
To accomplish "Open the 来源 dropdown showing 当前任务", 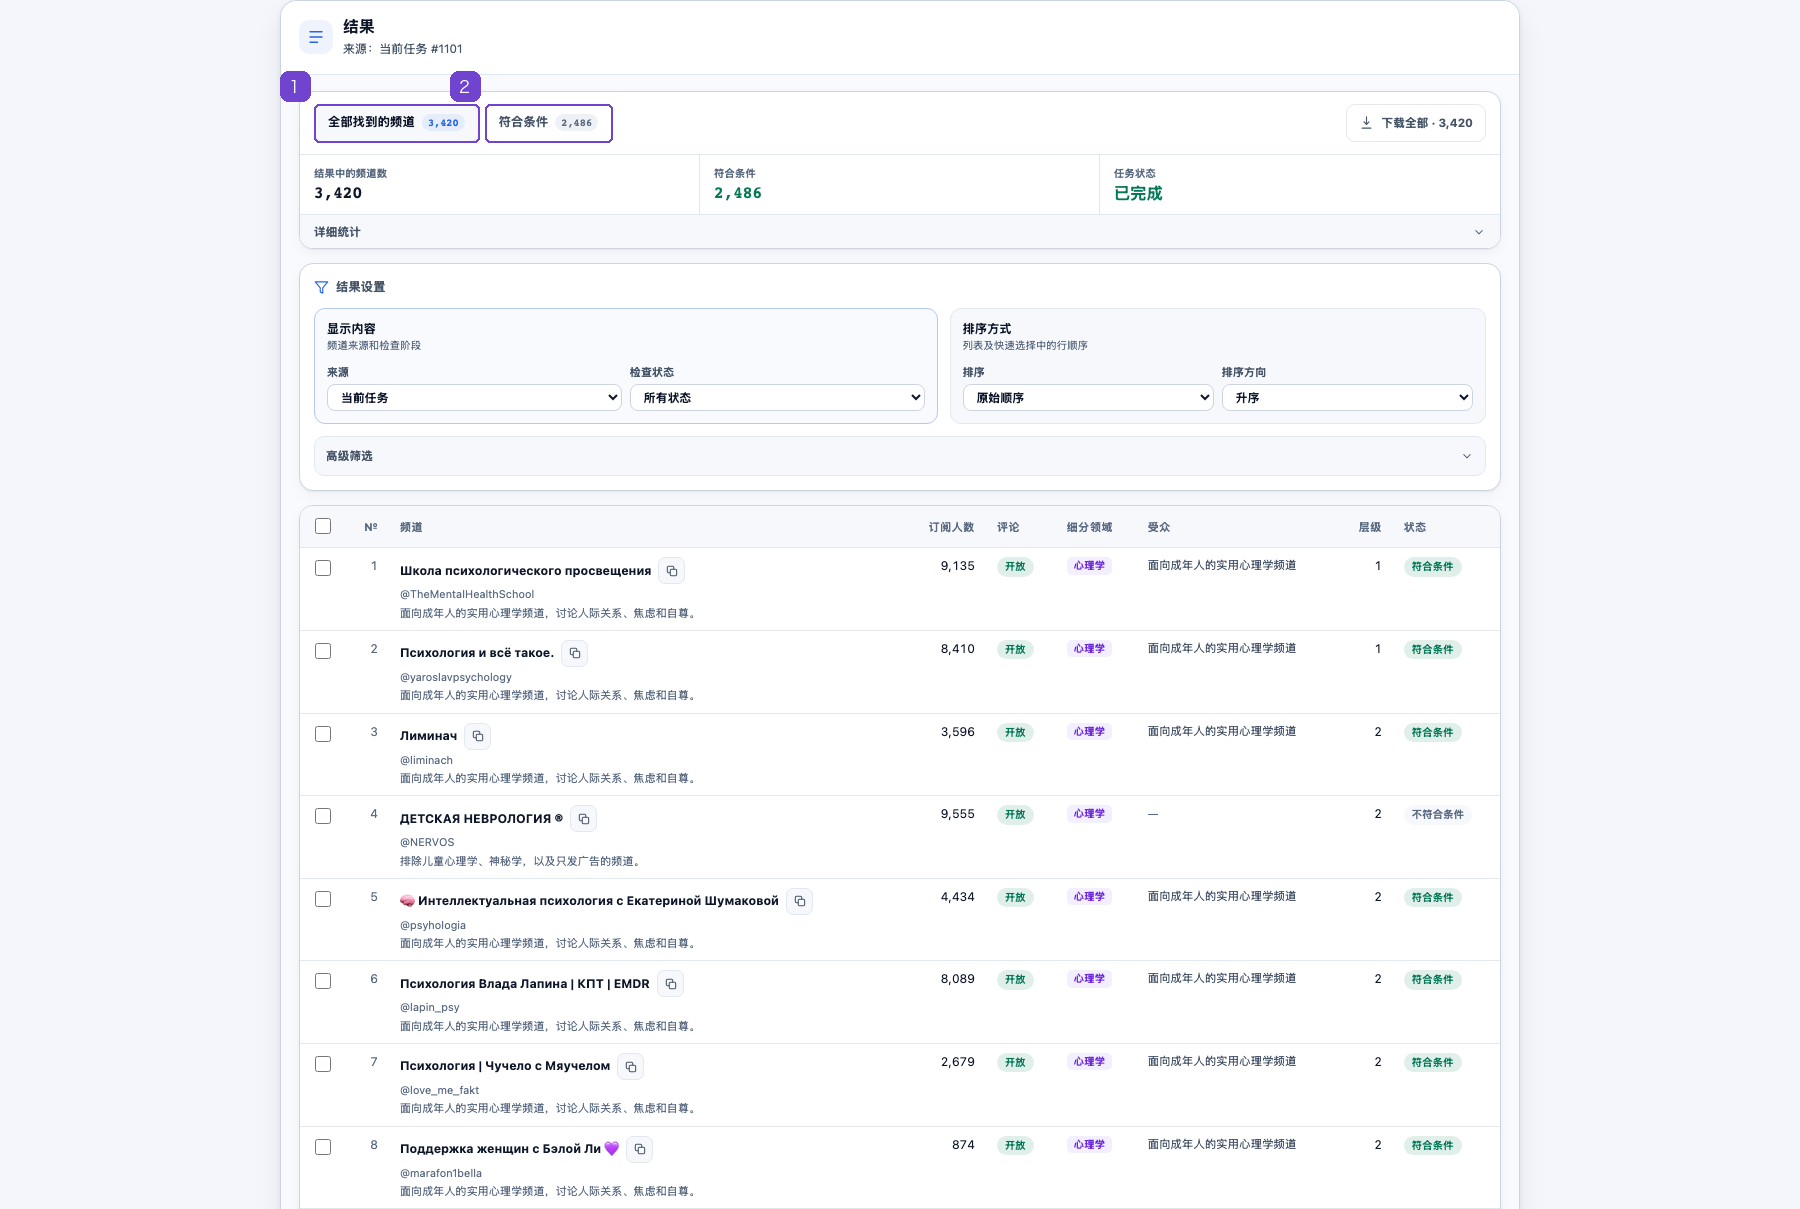I will (x=474, y=397).
